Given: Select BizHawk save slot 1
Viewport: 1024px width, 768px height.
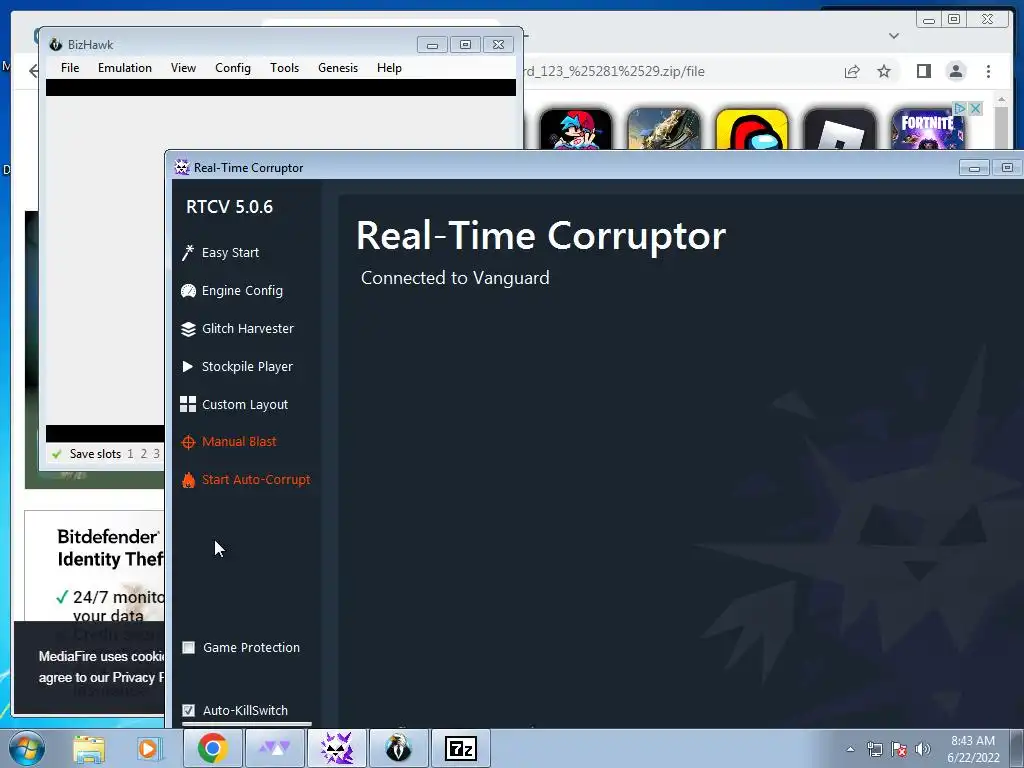Looking at the screenshot, I should click(x=131, y=453).
